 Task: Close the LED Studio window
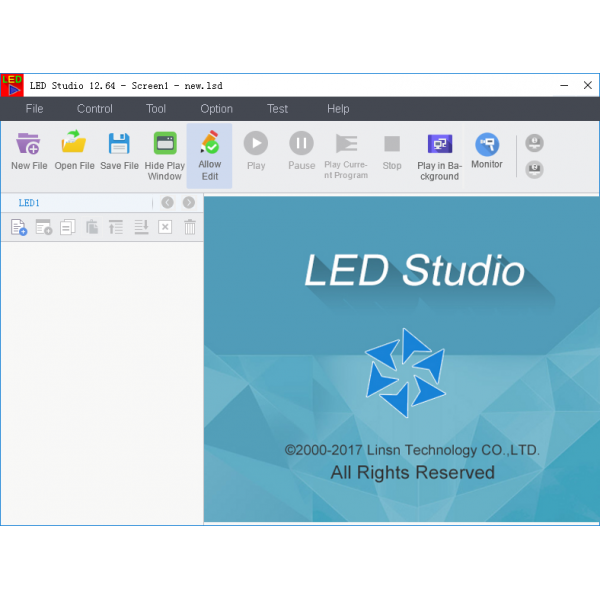tap(588, 85)
